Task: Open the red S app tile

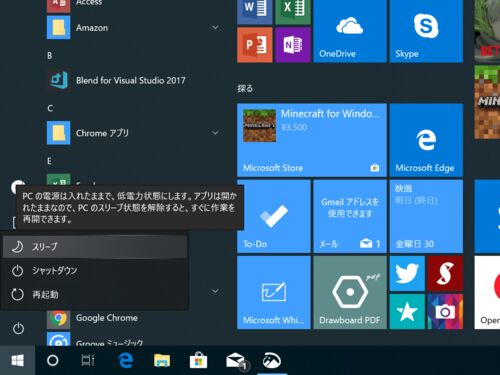Action: pyautogui.click(x=445, y=273)
